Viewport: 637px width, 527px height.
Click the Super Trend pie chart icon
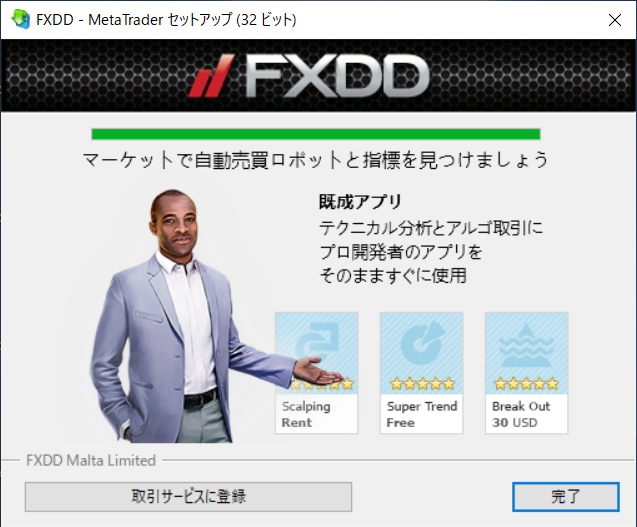(x=422, y=344)
